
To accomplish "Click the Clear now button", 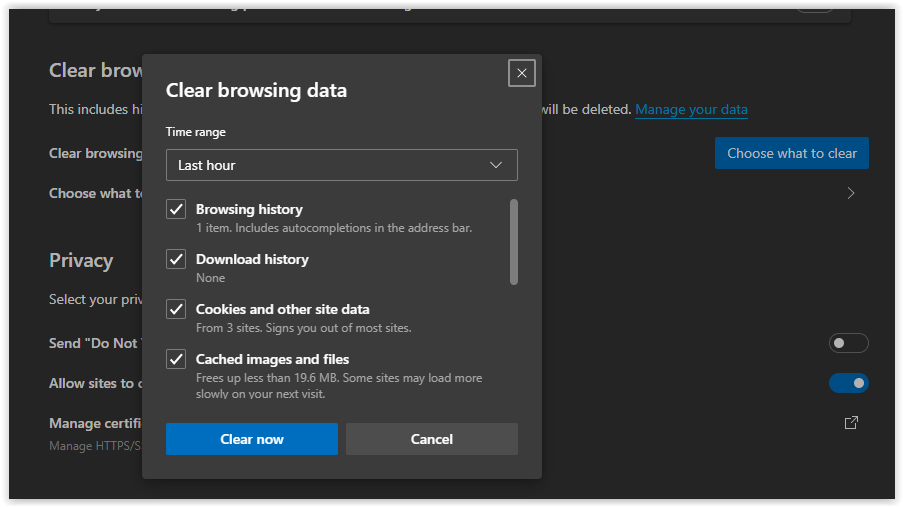I will (252, 439).
